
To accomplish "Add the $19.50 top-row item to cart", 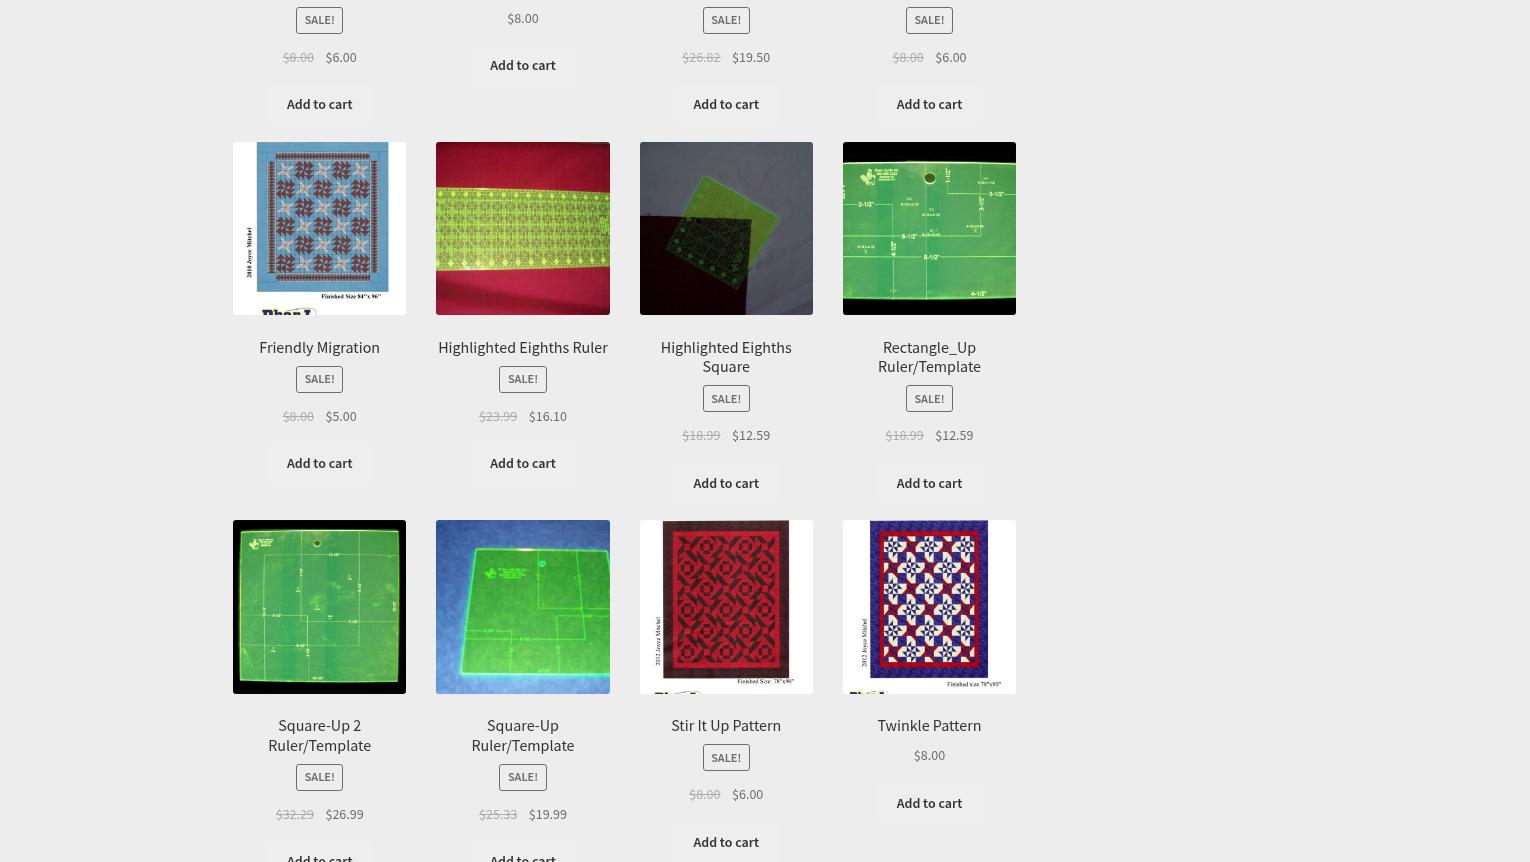I will [x=726, y=104].
